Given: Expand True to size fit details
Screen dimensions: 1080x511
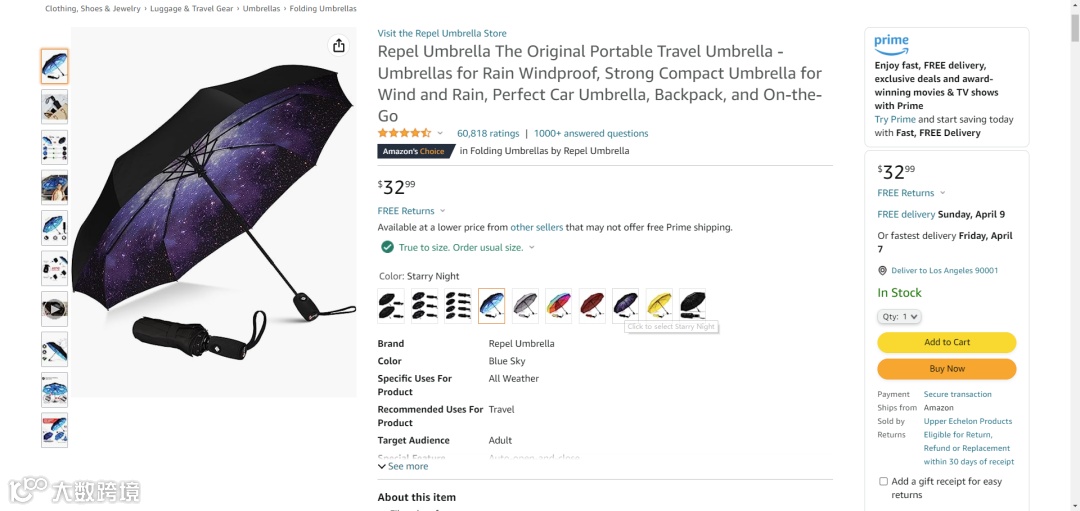Looking at the screenshot, I should click(531, 247).
